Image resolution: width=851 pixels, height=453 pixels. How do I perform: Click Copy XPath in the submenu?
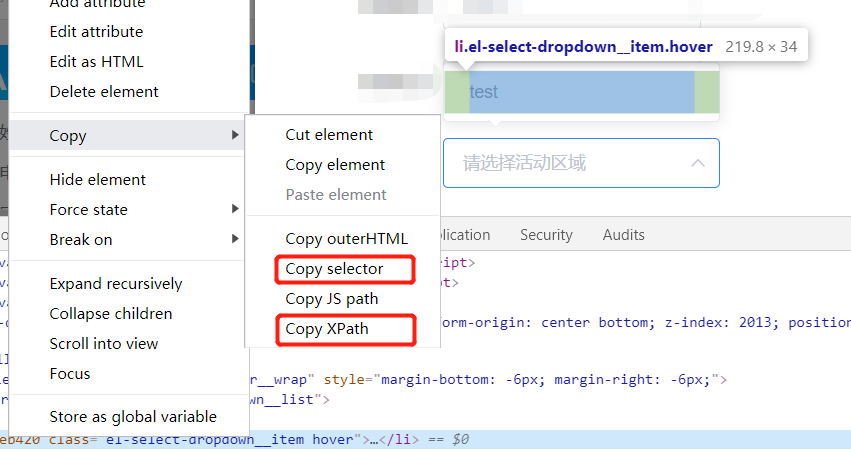pyautogui.click(x=326, y=329)
